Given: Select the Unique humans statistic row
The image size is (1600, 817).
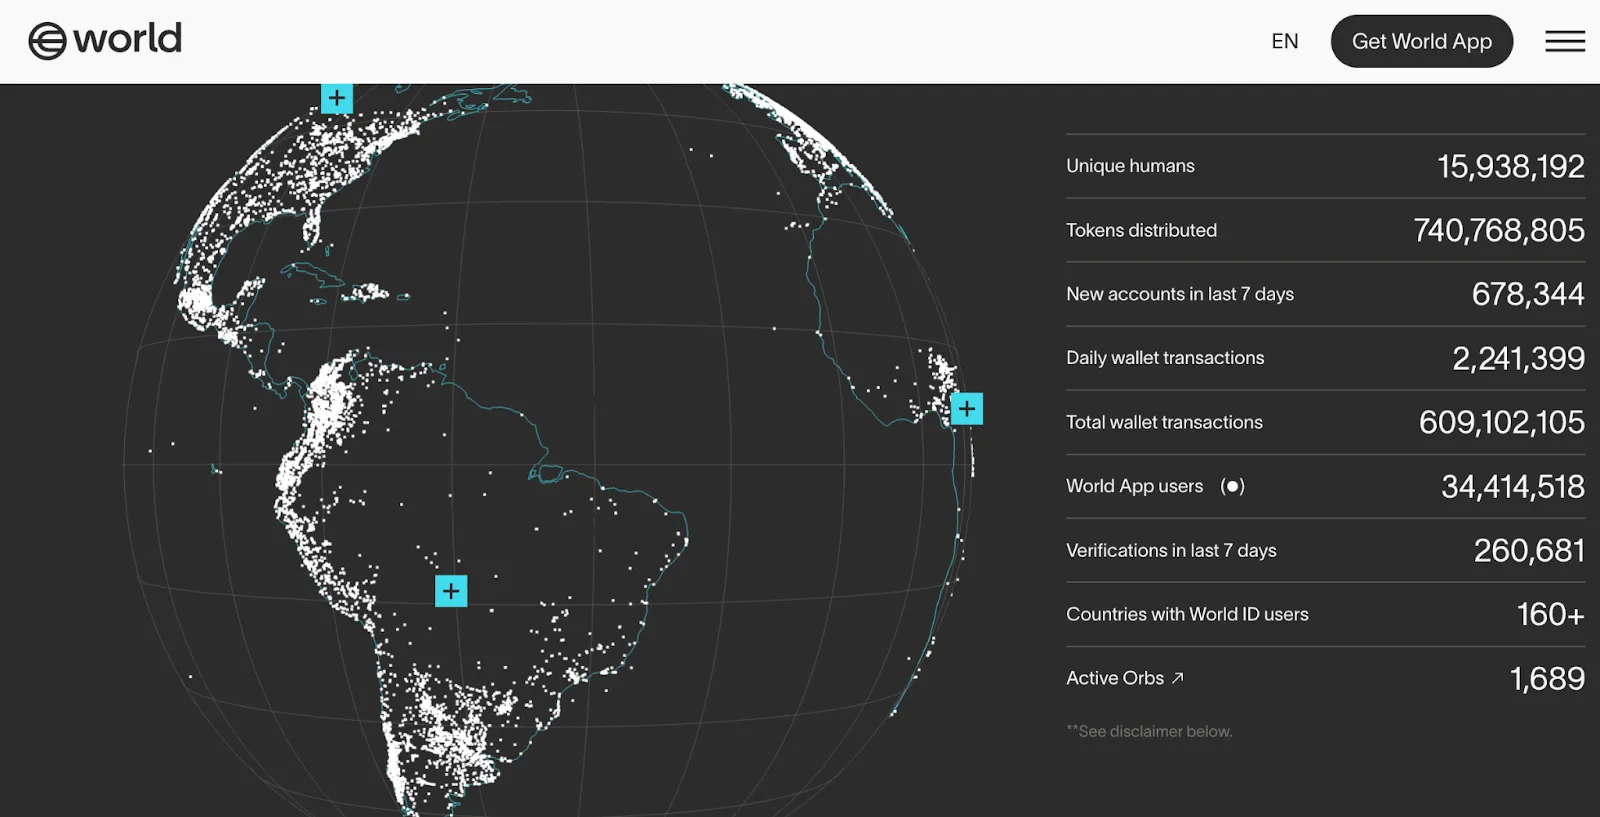Looking at the screenshot, I should (x=1325, y=166).
